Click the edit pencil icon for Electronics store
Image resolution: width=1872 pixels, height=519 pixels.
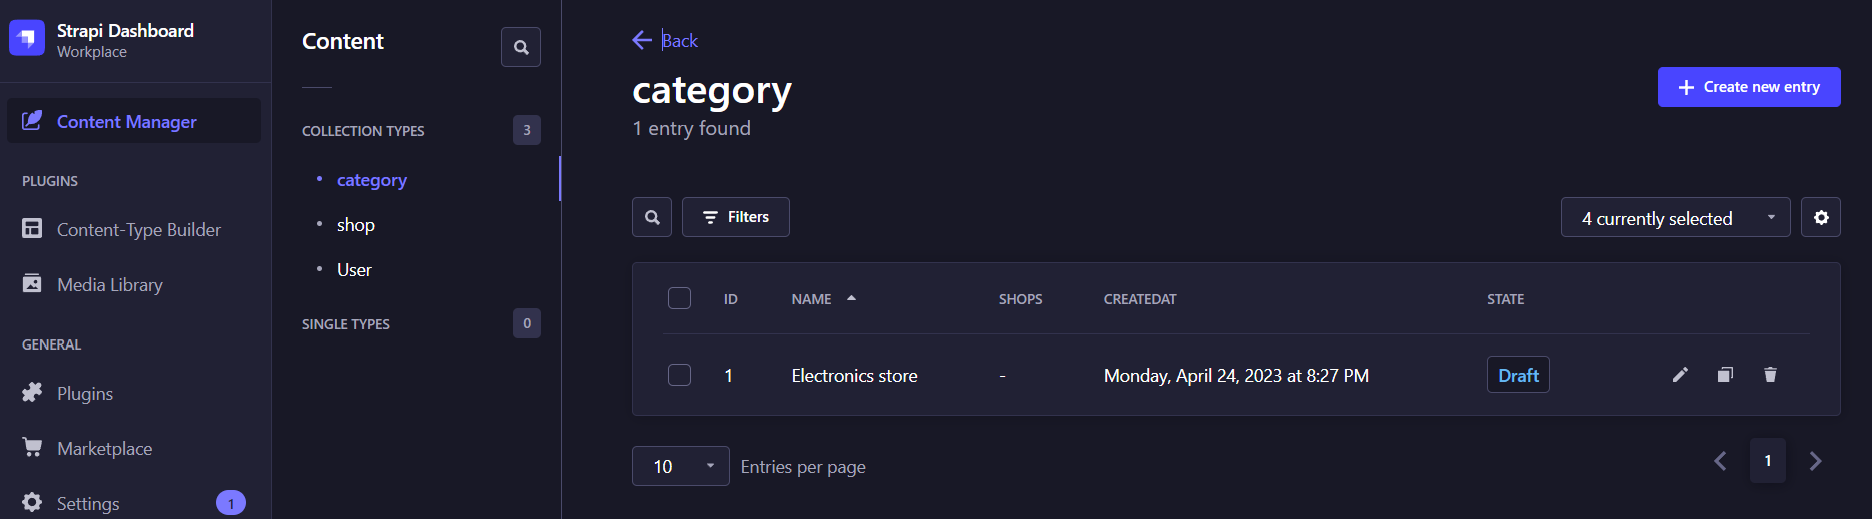[x=1680, y=375]
